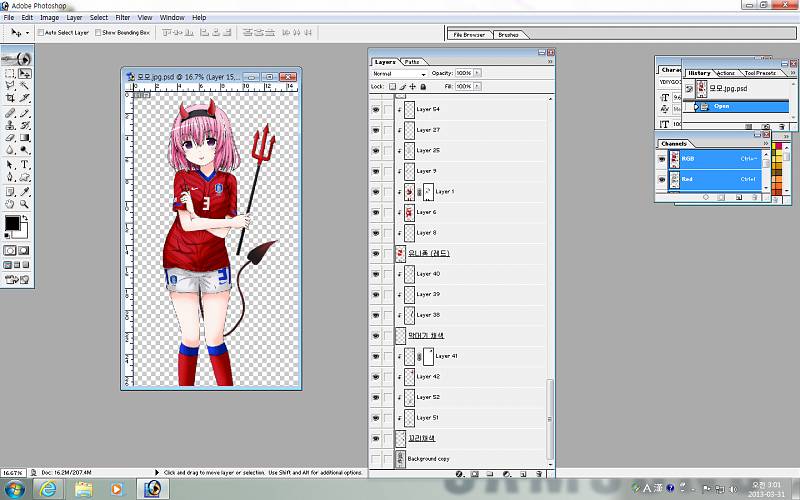Open the Filter menu
The width and height of the screenshot is (800, 500).
coord(122,17)
